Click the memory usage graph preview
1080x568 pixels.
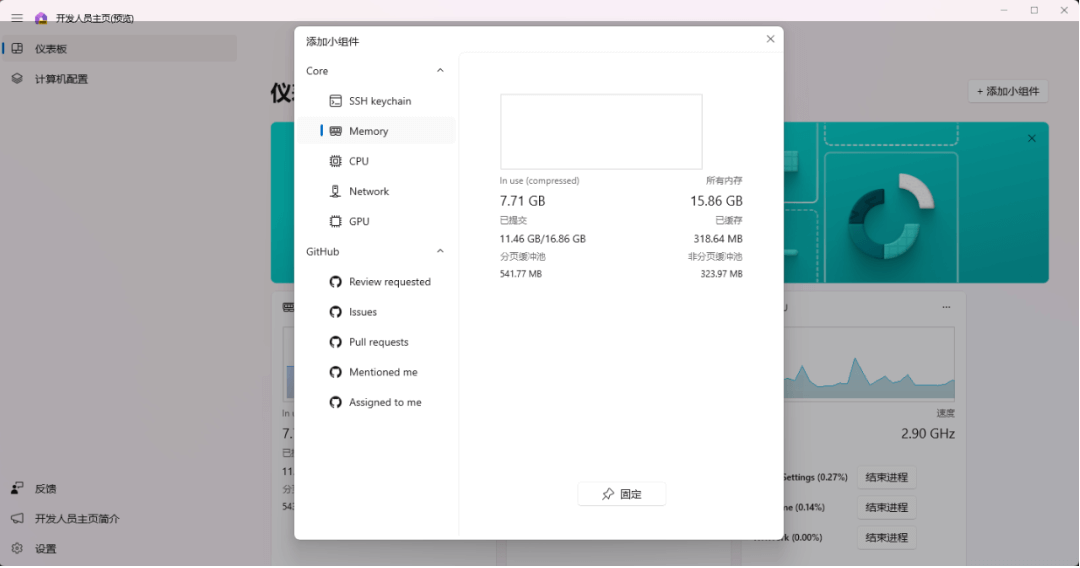[601, 132]
